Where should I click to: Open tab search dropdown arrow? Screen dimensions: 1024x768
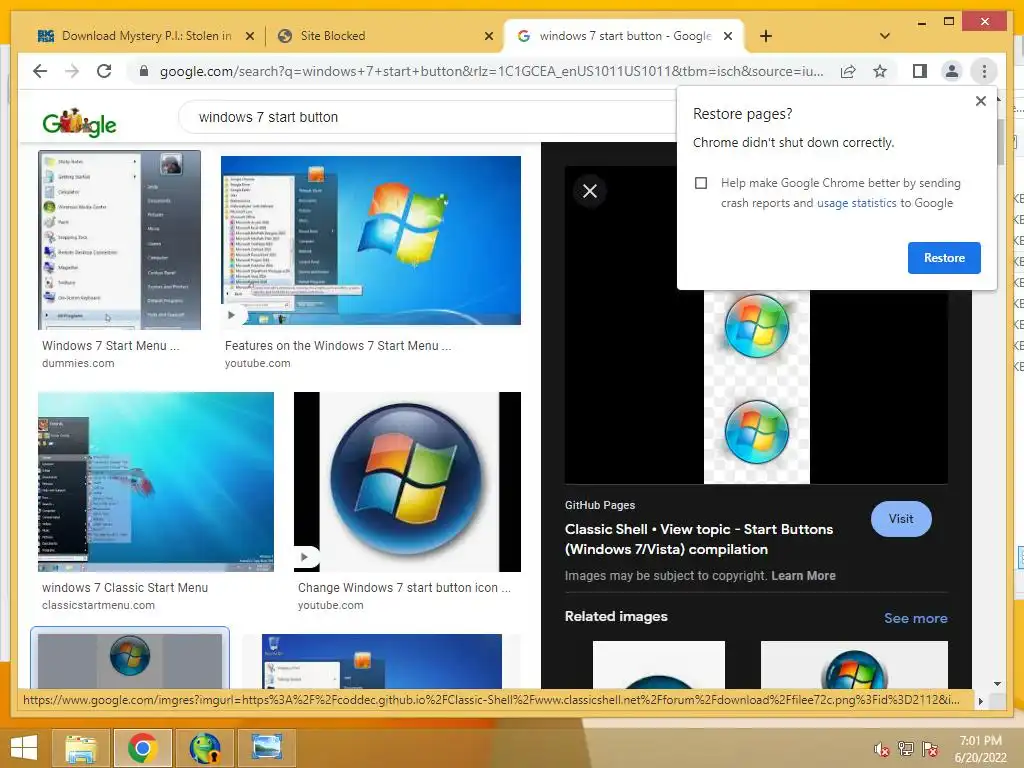pos(884,36)
